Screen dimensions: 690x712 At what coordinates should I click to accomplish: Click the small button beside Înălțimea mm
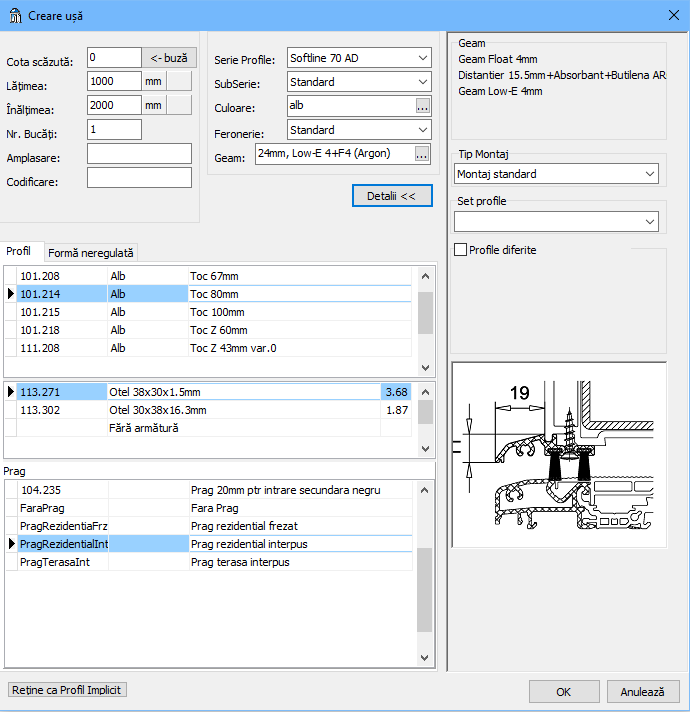(179, 106)
